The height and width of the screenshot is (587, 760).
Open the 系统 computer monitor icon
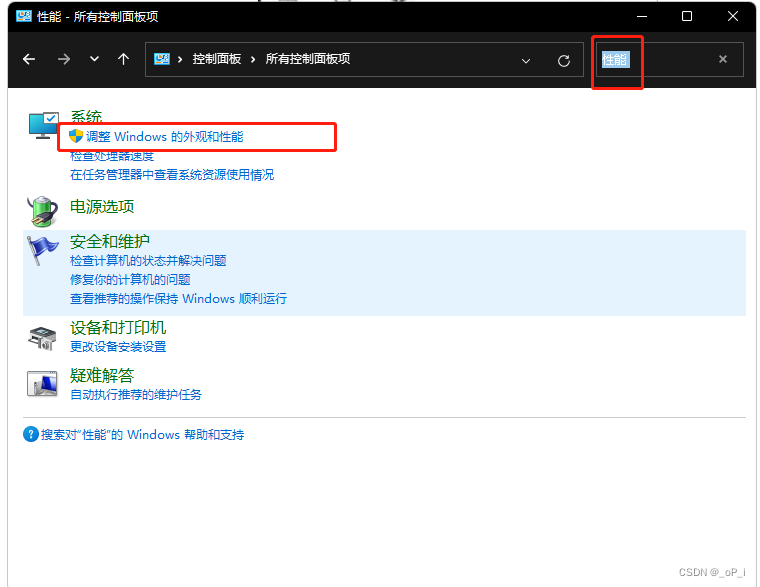(x=44, y=126)
